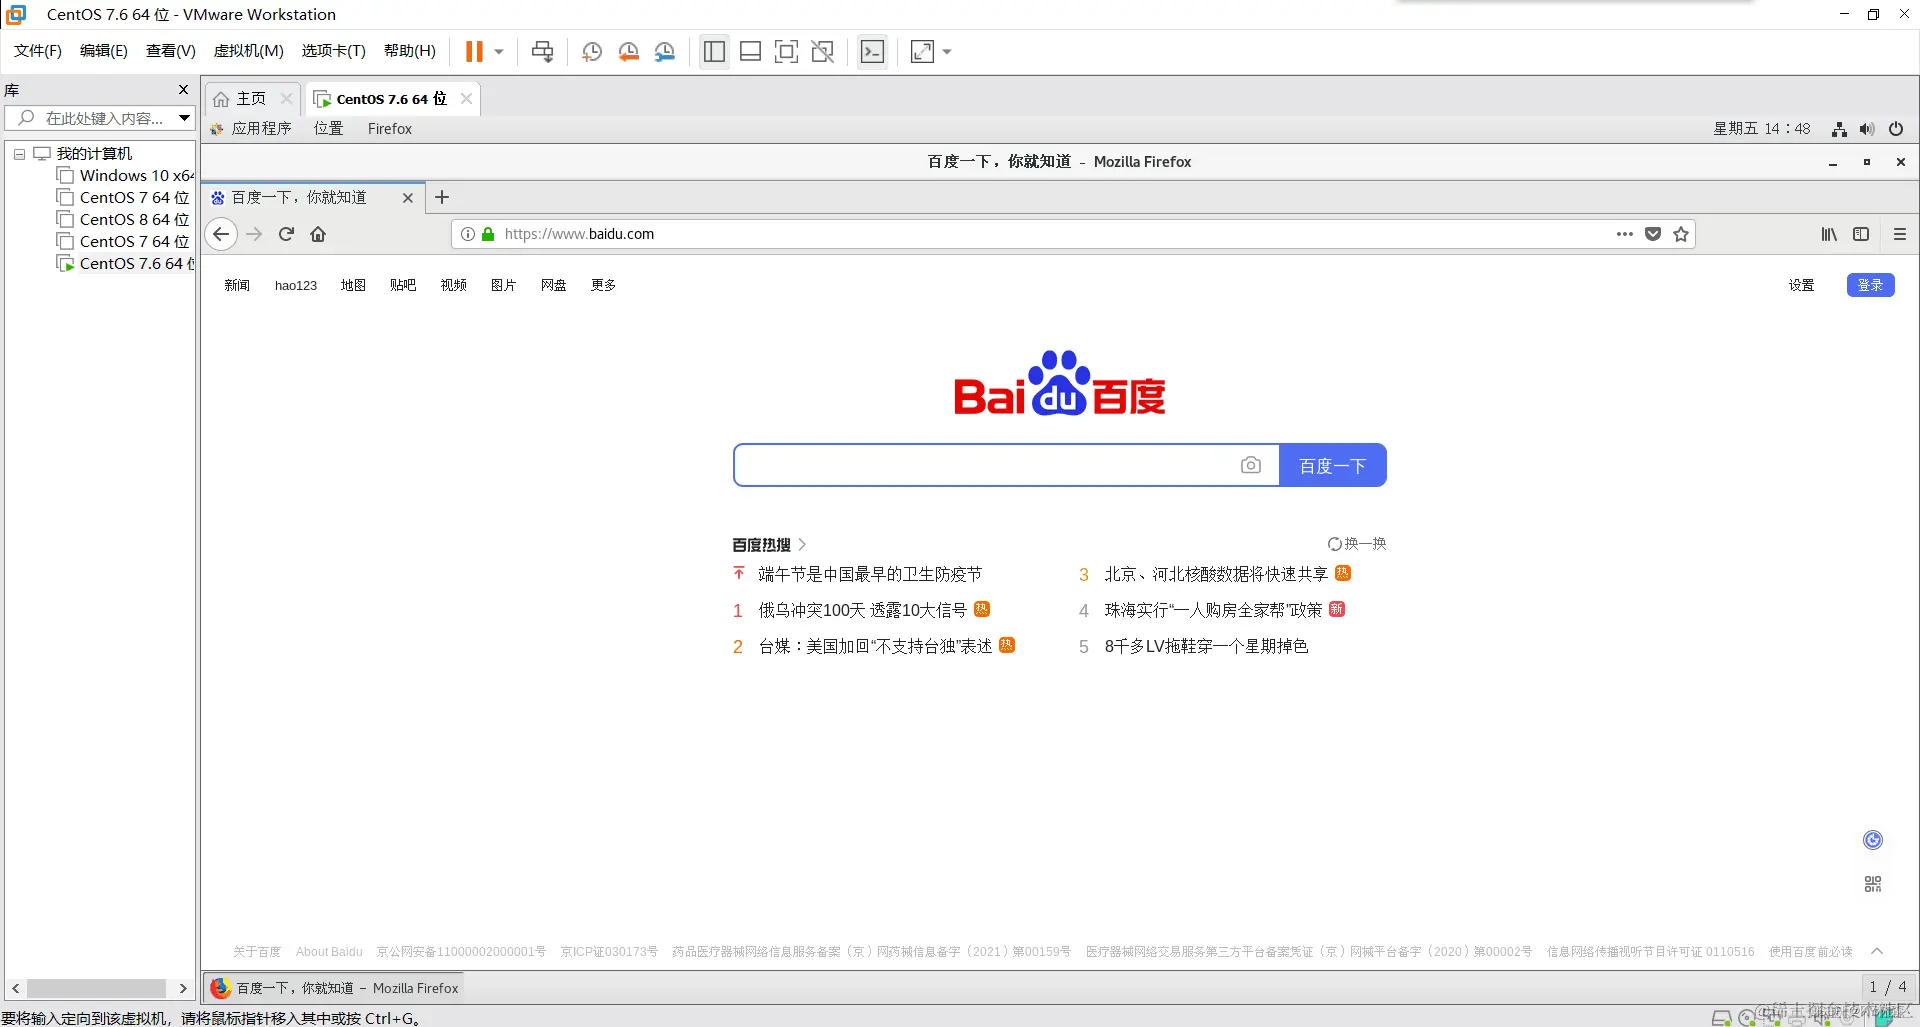Open the 编辑(E) menu
1920x1027 pixels.
pyautogui.click(x=104, y=51)
